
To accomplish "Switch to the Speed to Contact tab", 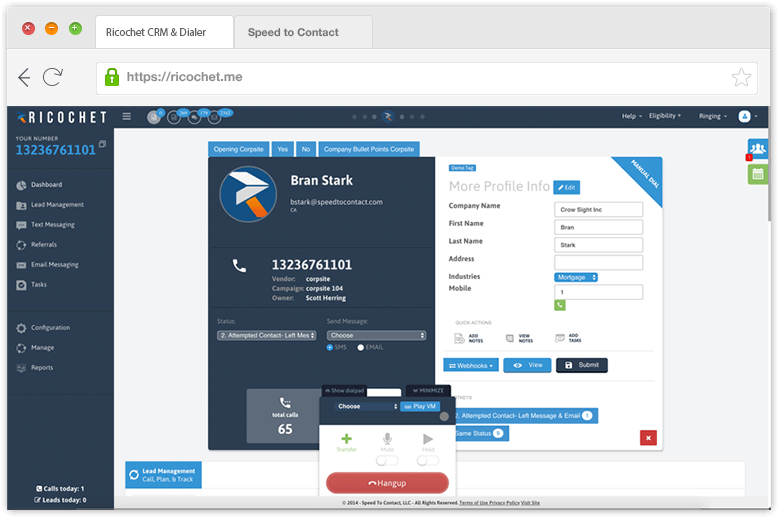I will point(303,32).
